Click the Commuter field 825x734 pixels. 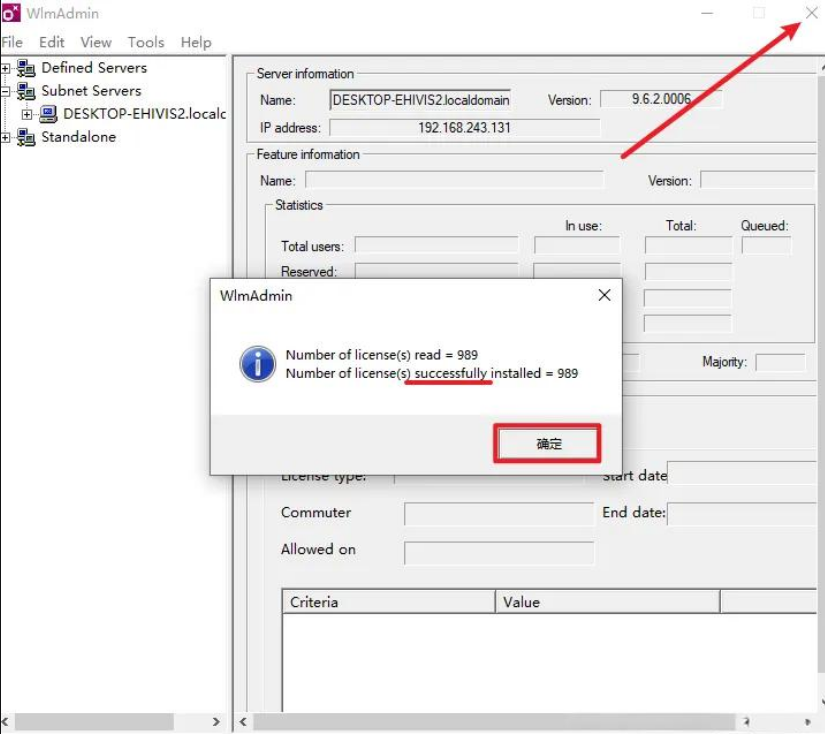499,514
